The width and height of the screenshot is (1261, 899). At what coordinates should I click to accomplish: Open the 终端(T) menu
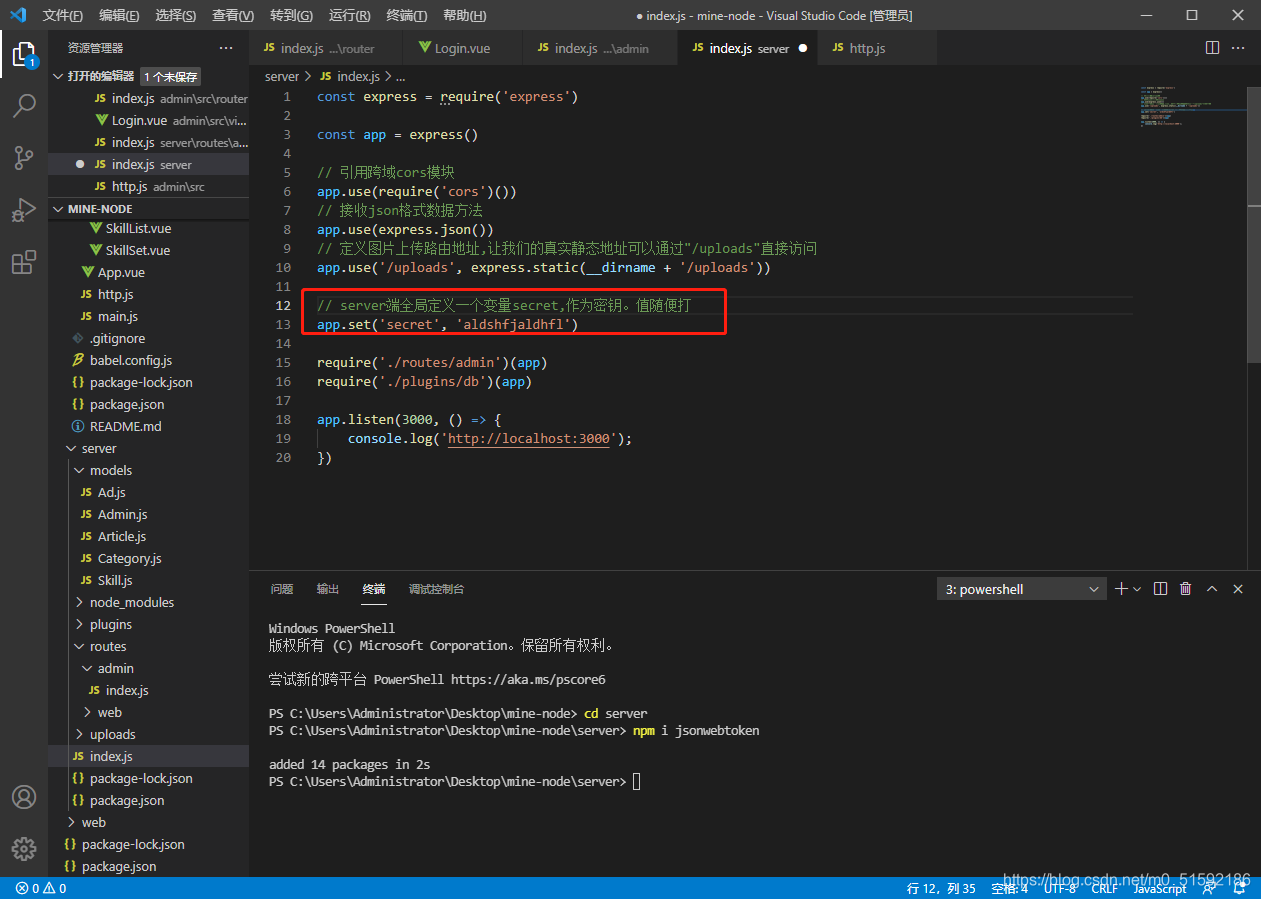click(406, 15)
